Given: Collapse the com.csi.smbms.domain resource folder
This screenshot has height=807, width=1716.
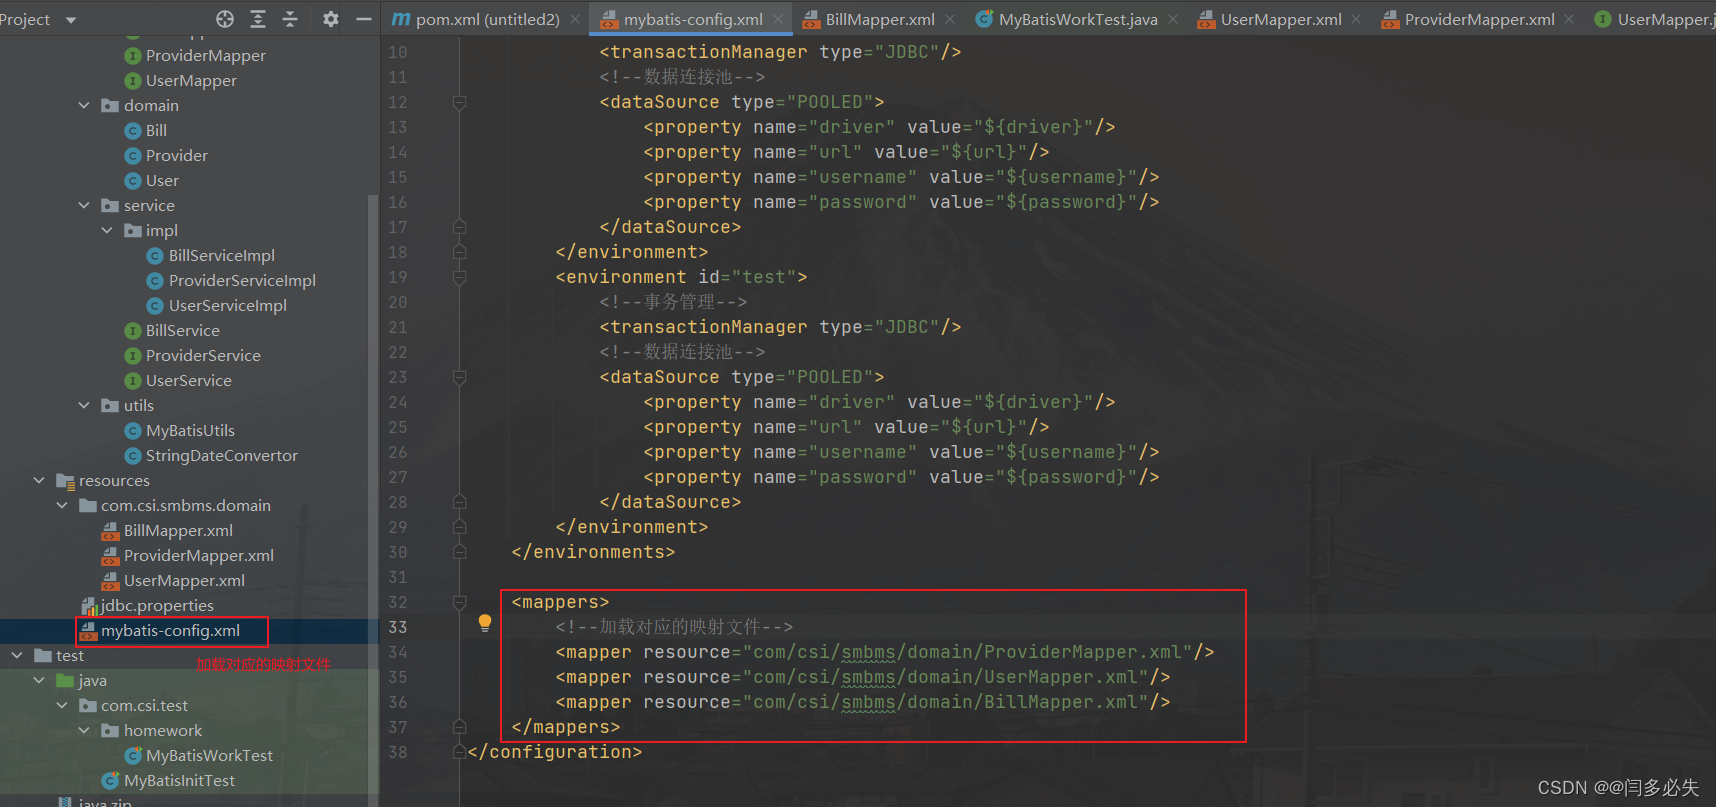Looking at the screenshot, I should click(62, 505).
